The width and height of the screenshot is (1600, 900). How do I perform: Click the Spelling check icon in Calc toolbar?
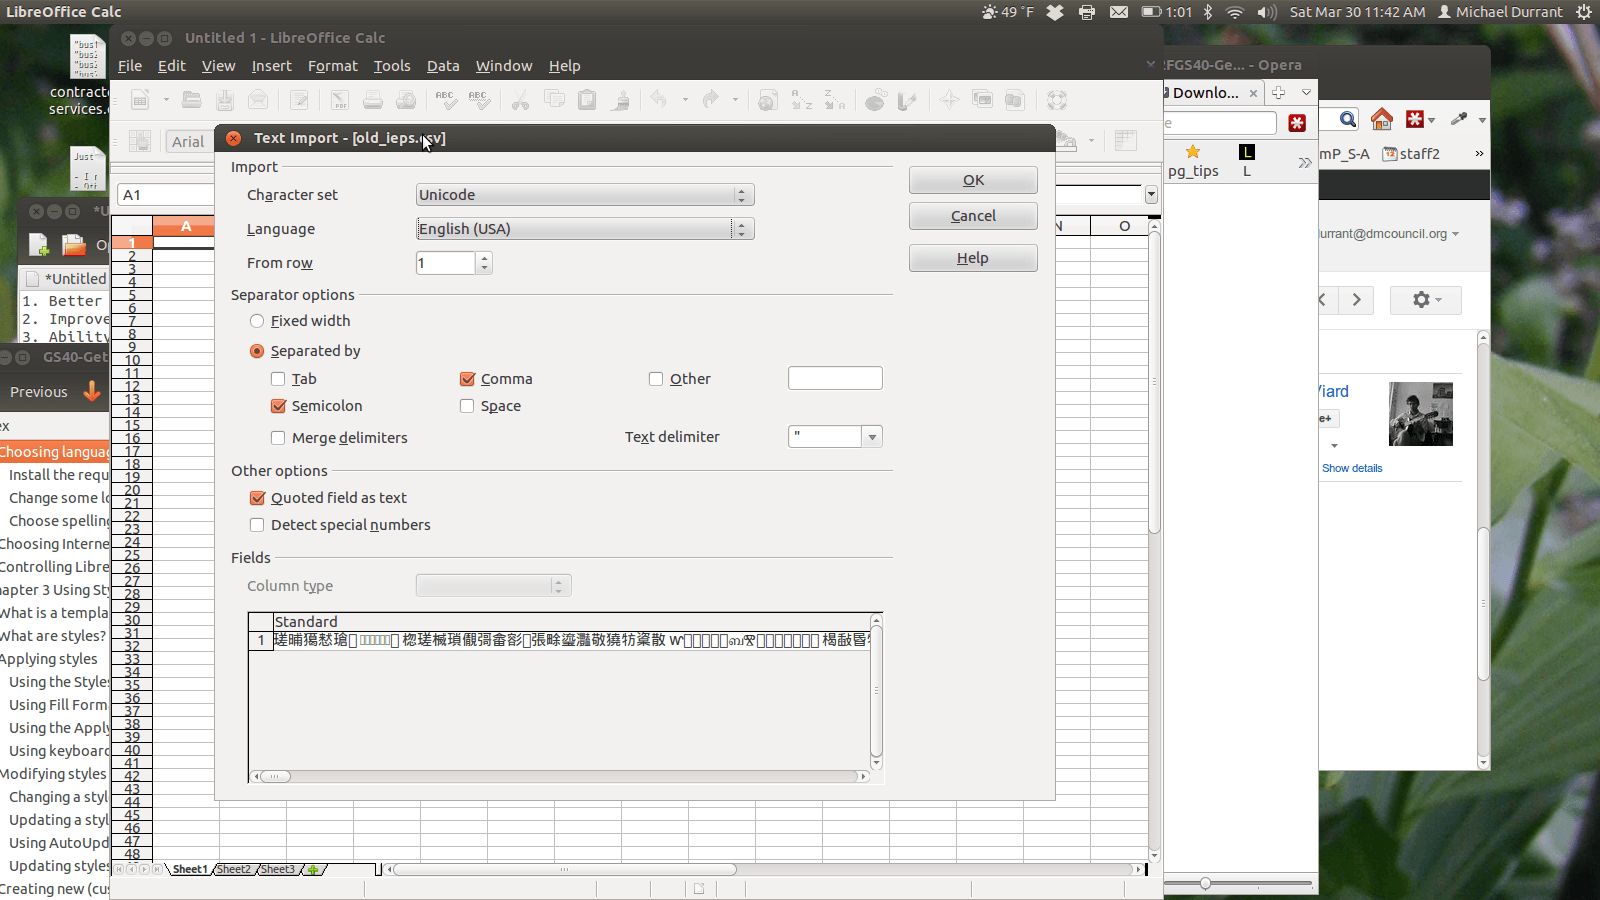pyautogui.click(x=446, y=100)
